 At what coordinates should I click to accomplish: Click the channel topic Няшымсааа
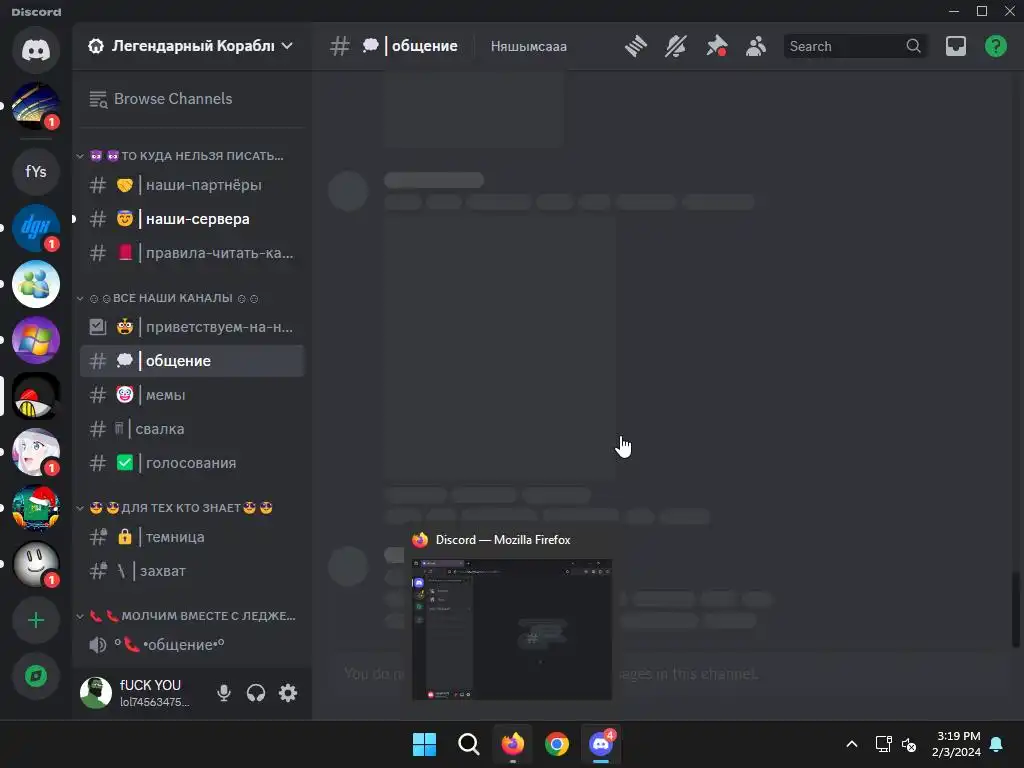coord(529,46)
